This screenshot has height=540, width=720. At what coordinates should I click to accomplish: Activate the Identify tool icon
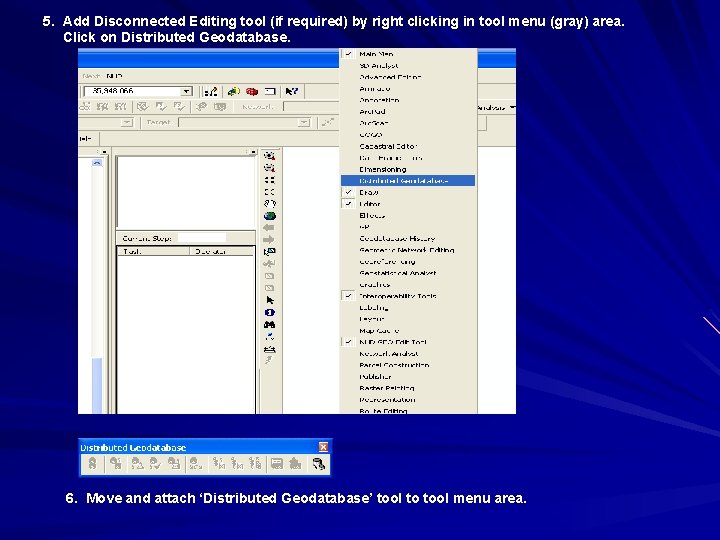coord(270,312)
